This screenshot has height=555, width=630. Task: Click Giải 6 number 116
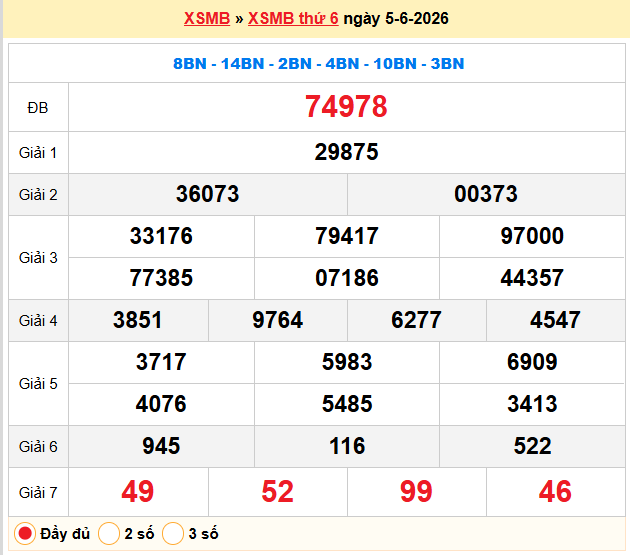coord(347,446)
